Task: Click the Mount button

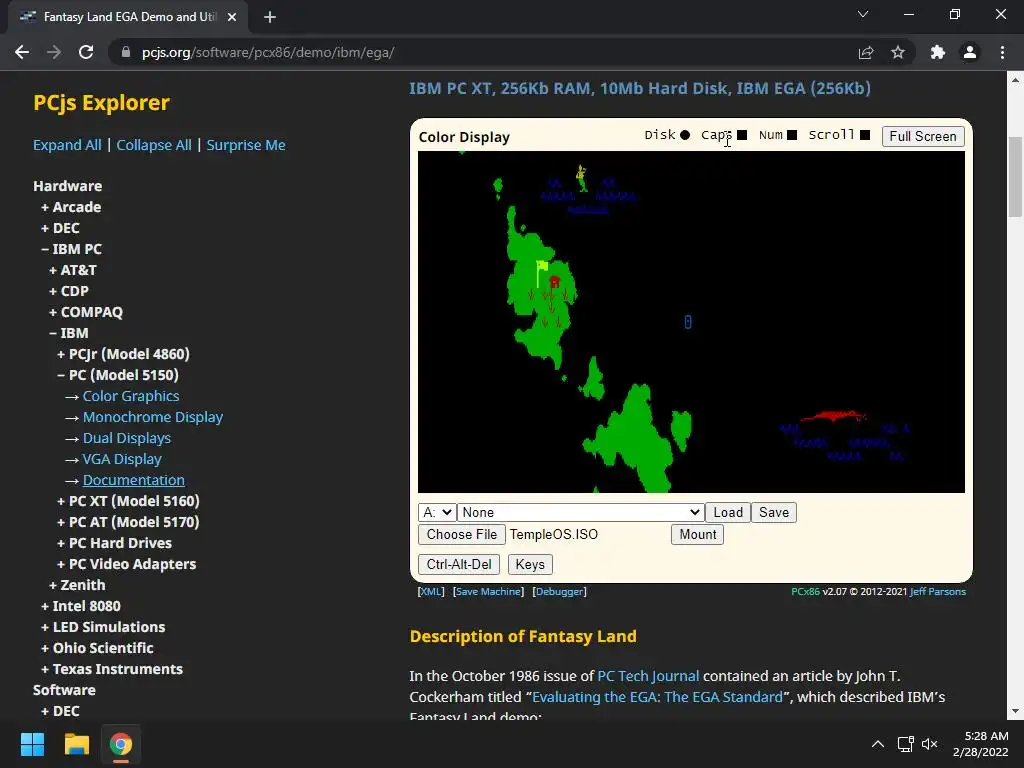Action: (697, 534)
